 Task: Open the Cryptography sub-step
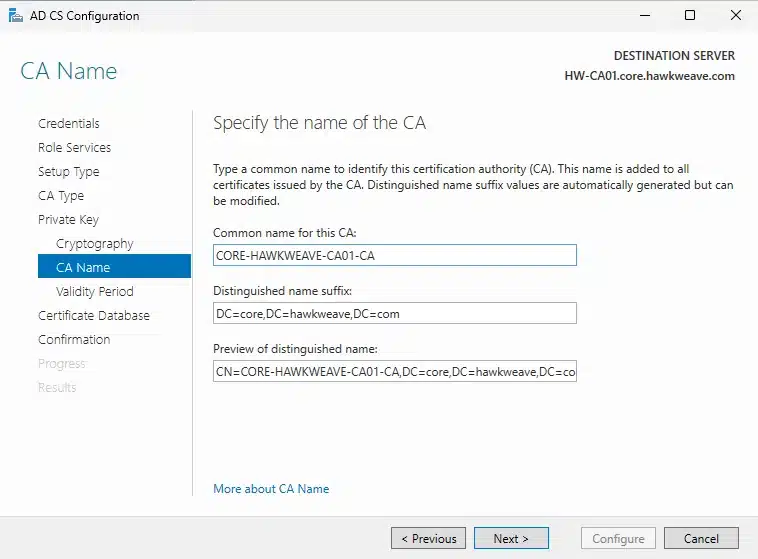[94, 244]
